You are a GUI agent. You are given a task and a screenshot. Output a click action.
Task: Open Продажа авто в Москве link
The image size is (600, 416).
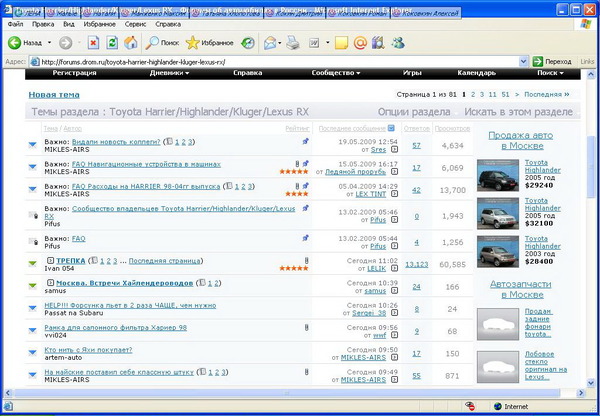(520, 140)
